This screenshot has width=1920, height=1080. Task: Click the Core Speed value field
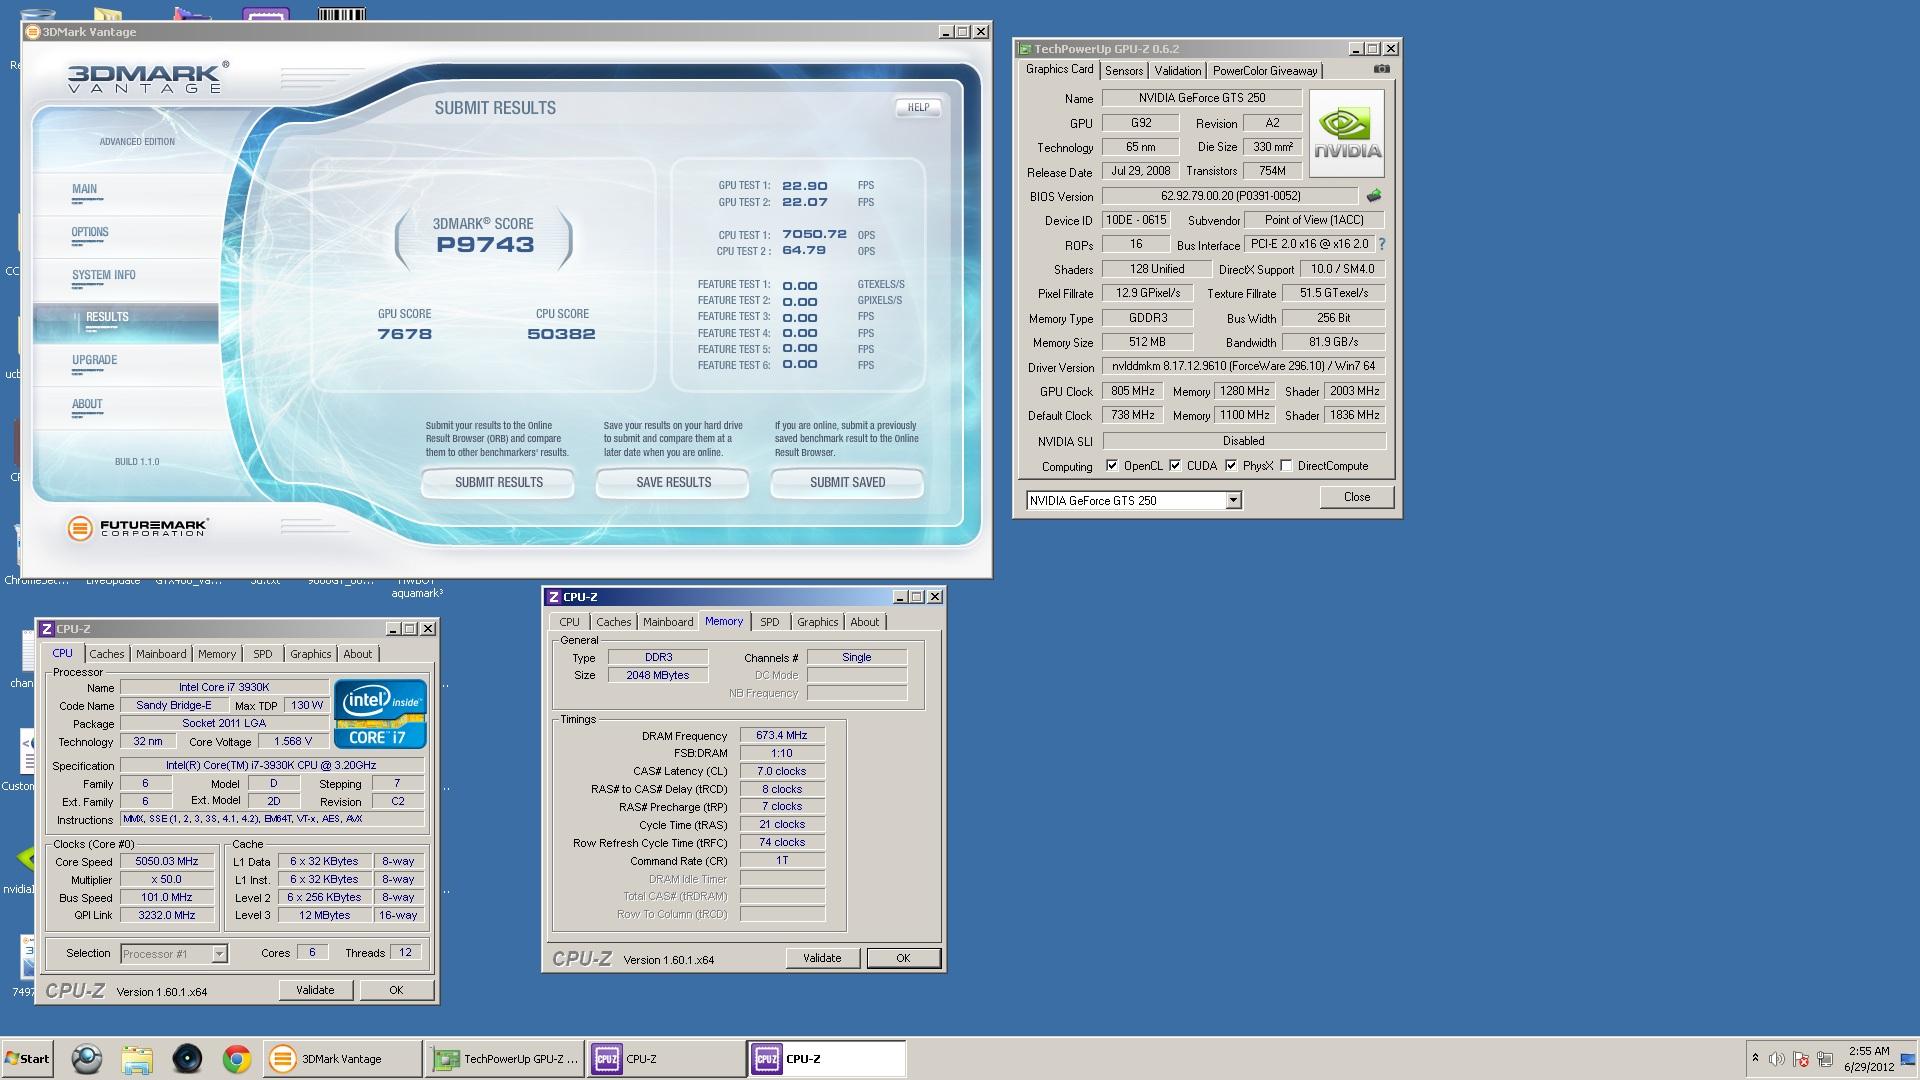tap(167, 861)
